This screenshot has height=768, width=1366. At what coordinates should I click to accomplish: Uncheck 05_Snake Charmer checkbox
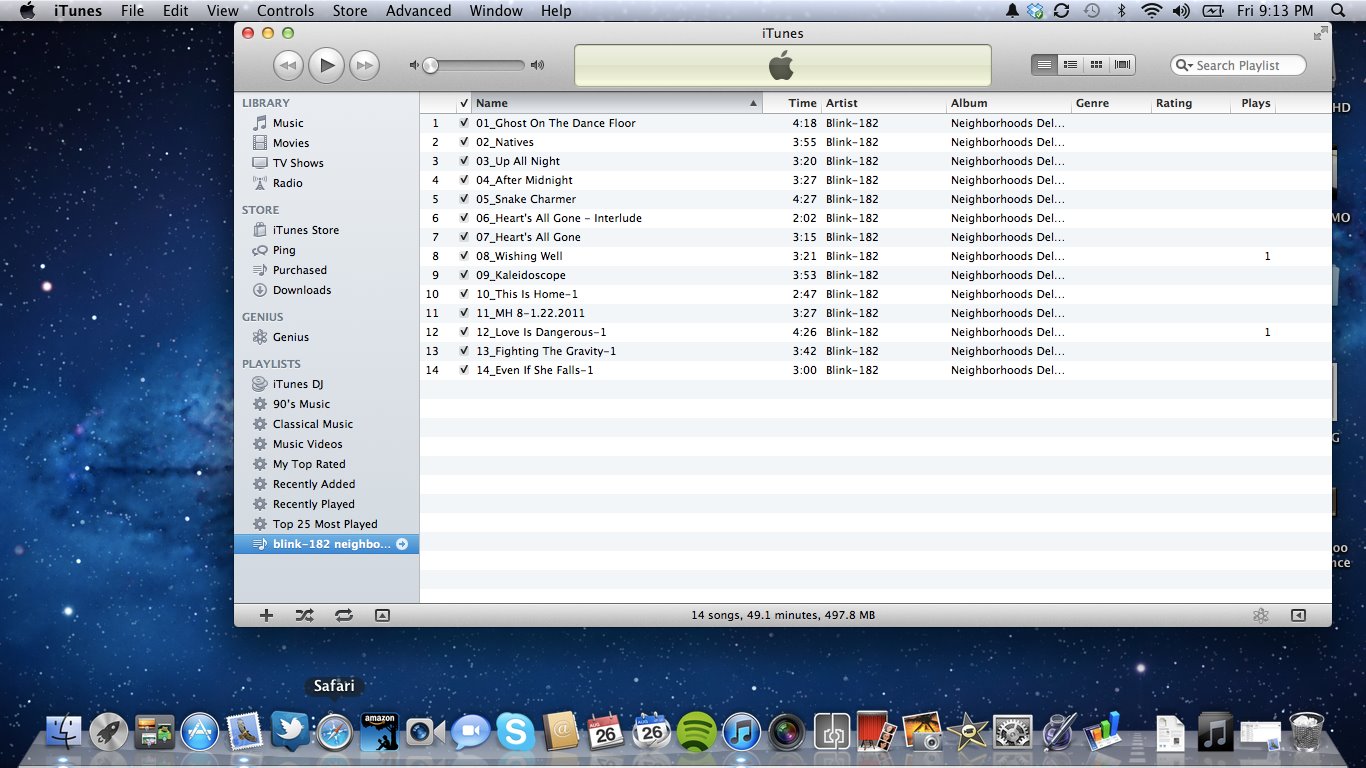[x=464, y=199]
